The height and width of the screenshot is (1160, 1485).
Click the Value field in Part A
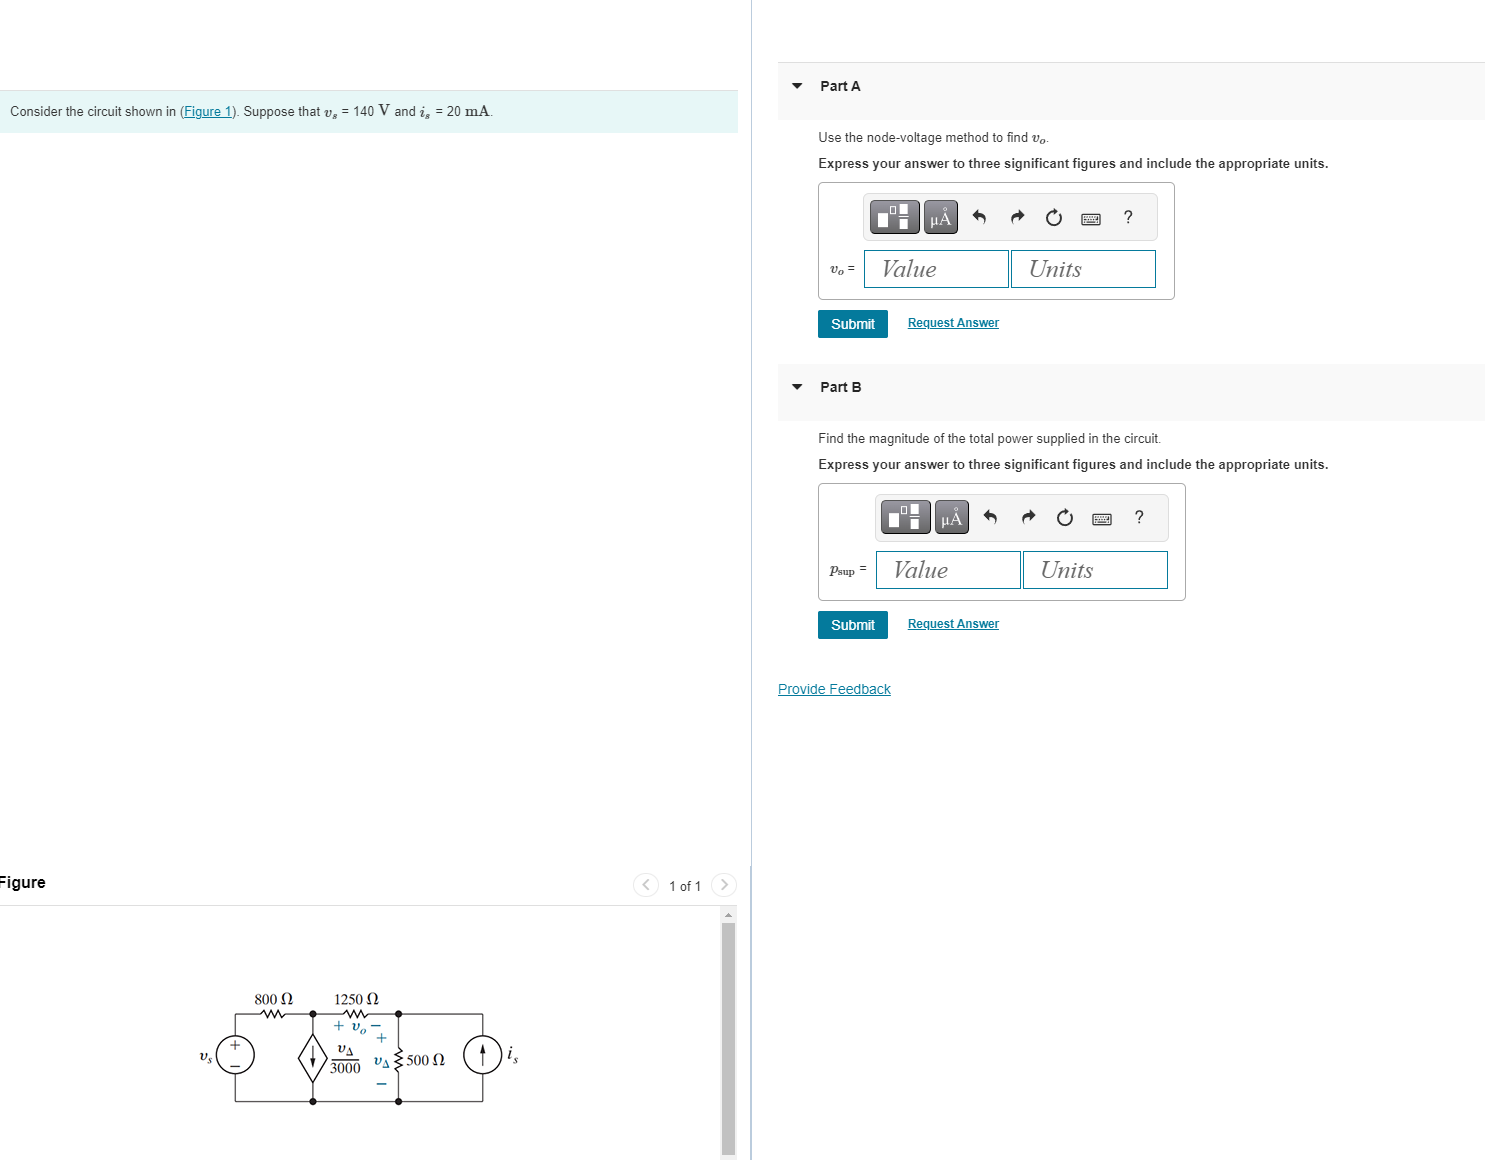click(x=935, y=268)
